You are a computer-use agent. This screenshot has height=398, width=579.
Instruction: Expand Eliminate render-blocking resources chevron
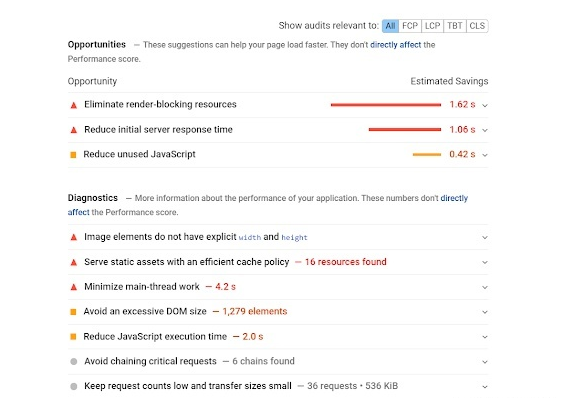pos(485,105)
